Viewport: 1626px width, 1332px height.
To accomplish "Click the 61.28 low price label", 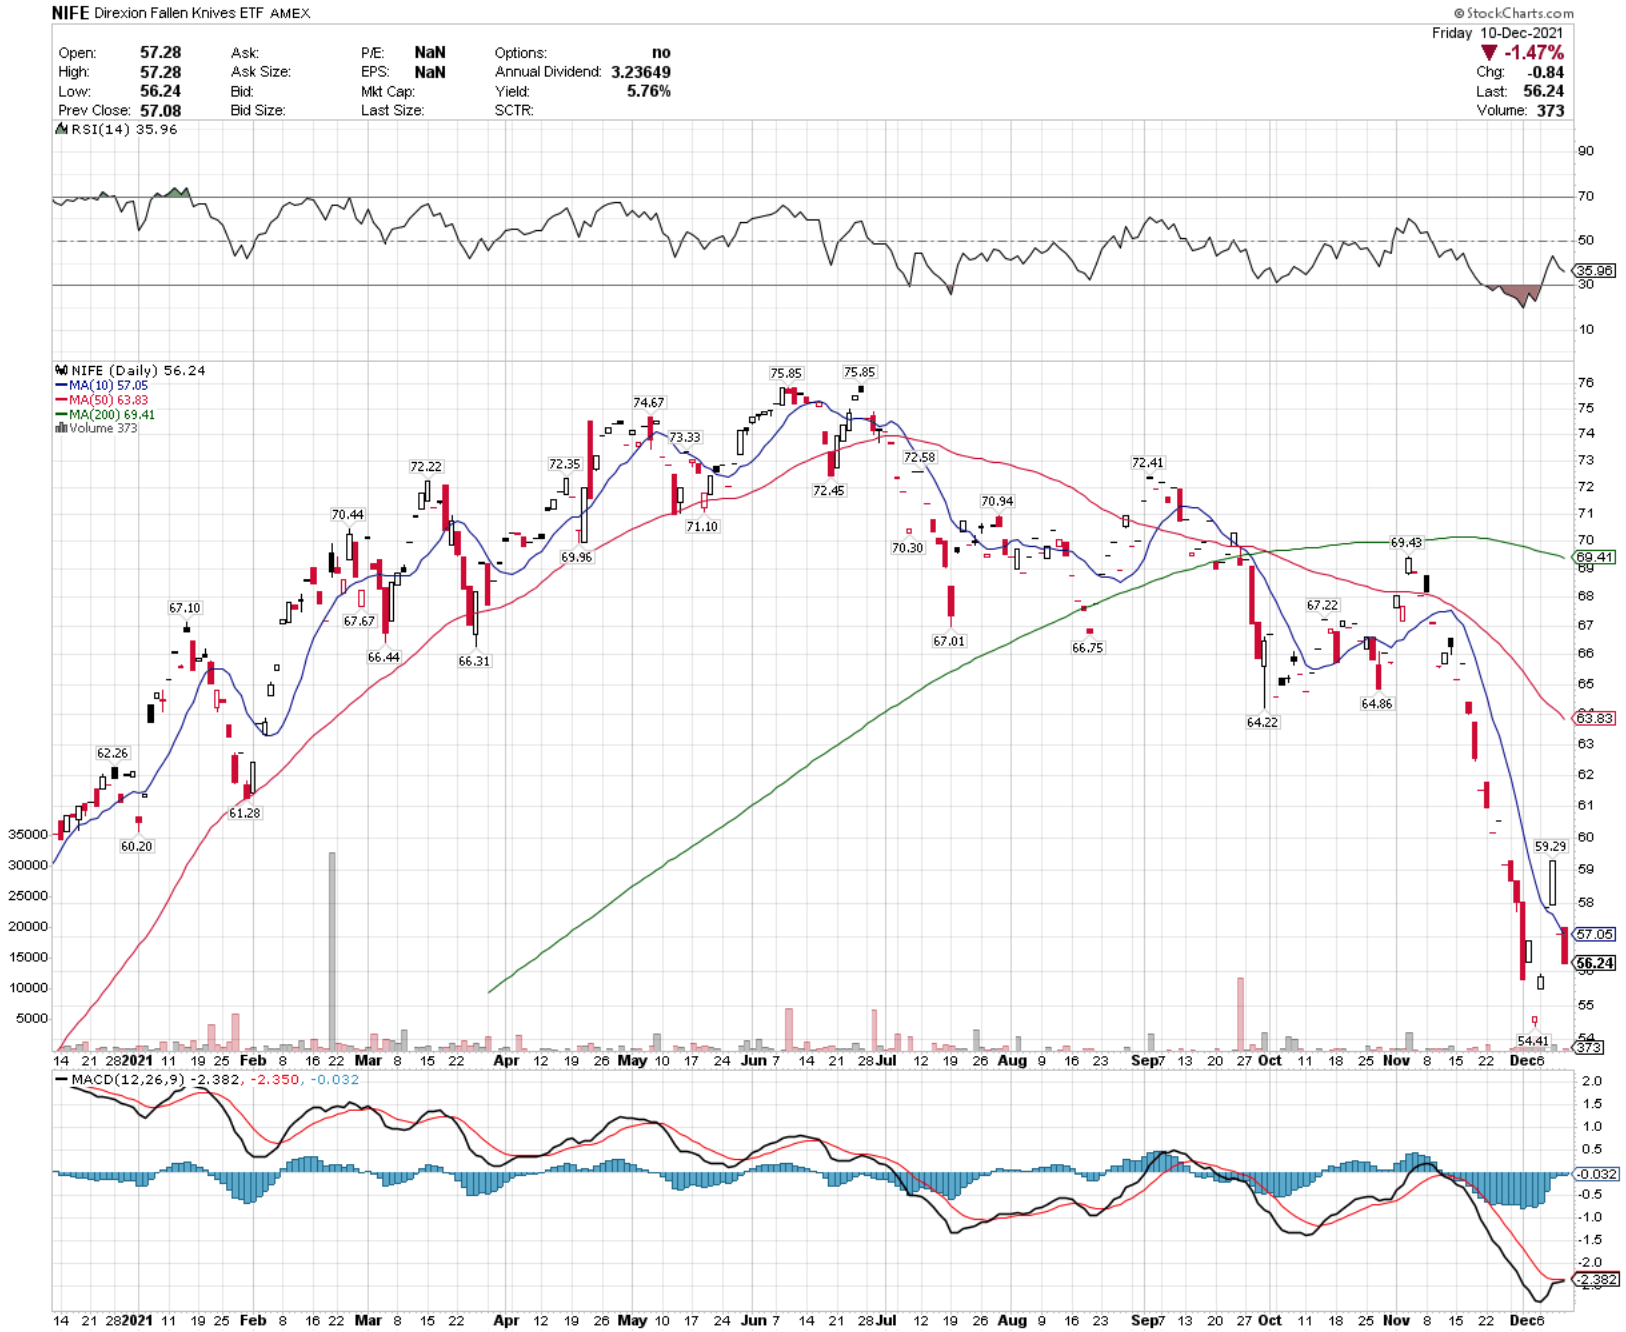I will coord(244,813).
